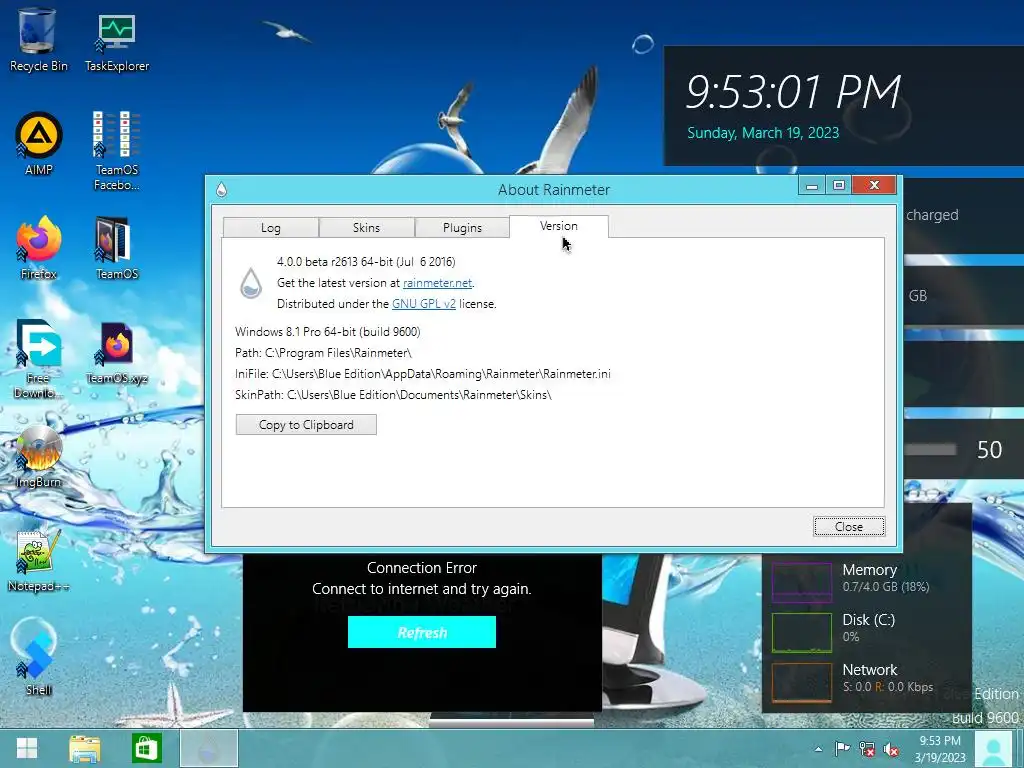Open the AIMP music player icon

[39, 144]
